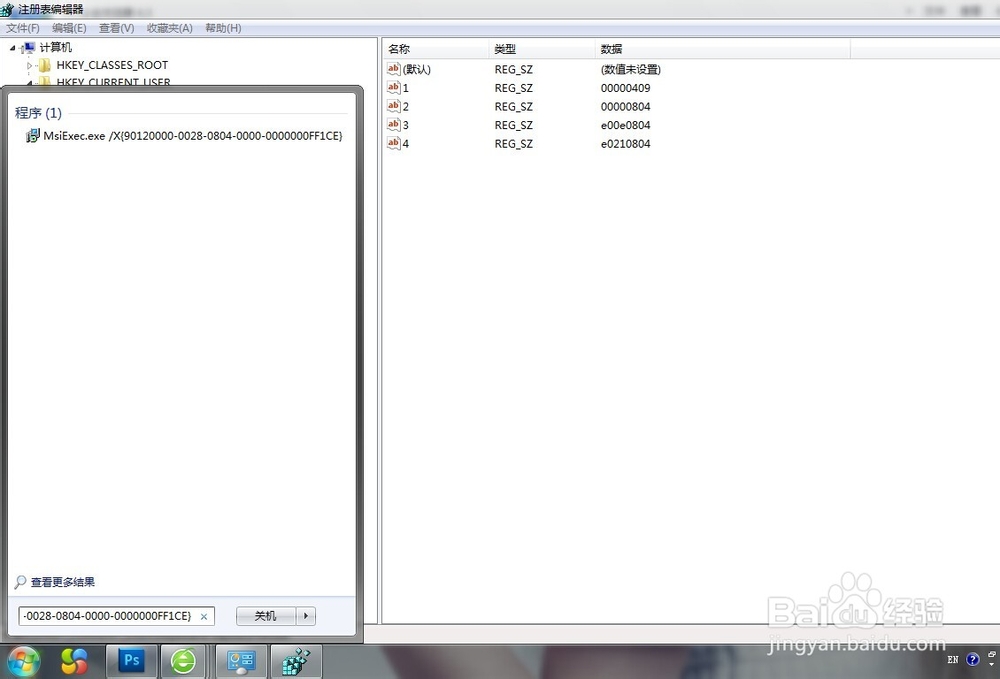The image size is (1000, 679).
Task: Click the EN language indicator
Action: (x=953, y=660)
